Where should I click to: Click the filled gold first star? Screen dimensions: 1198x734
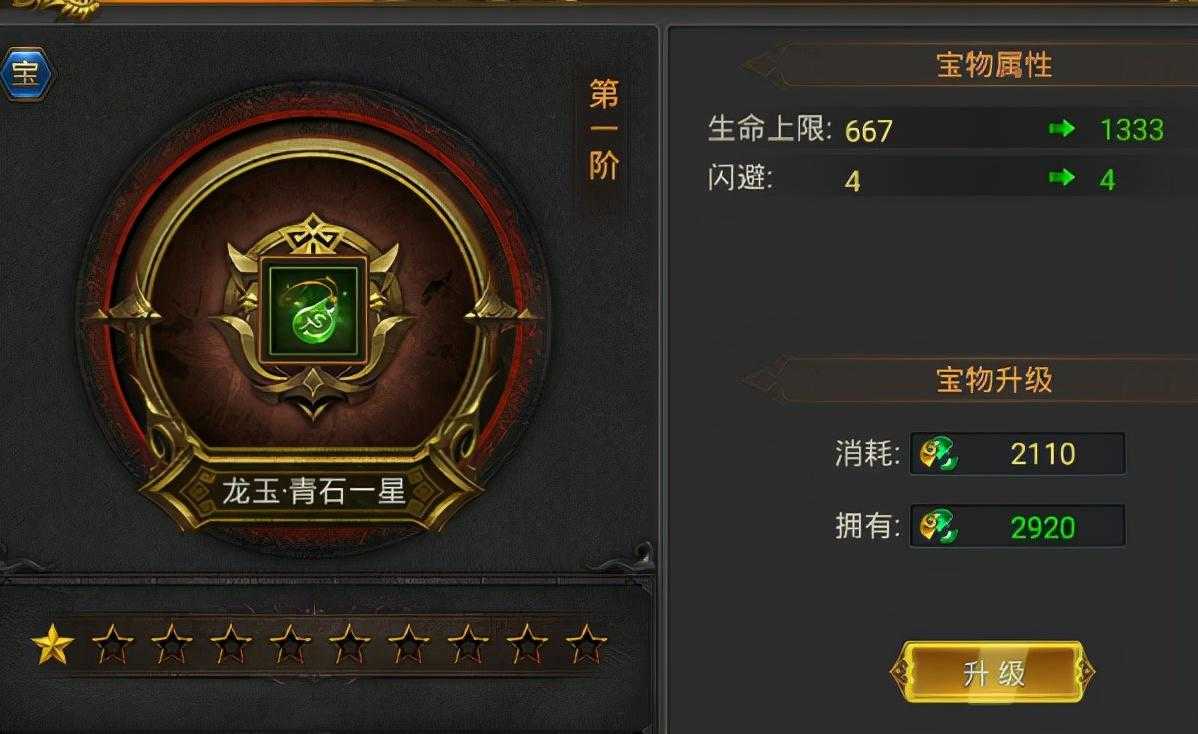(x=53, y=644)
